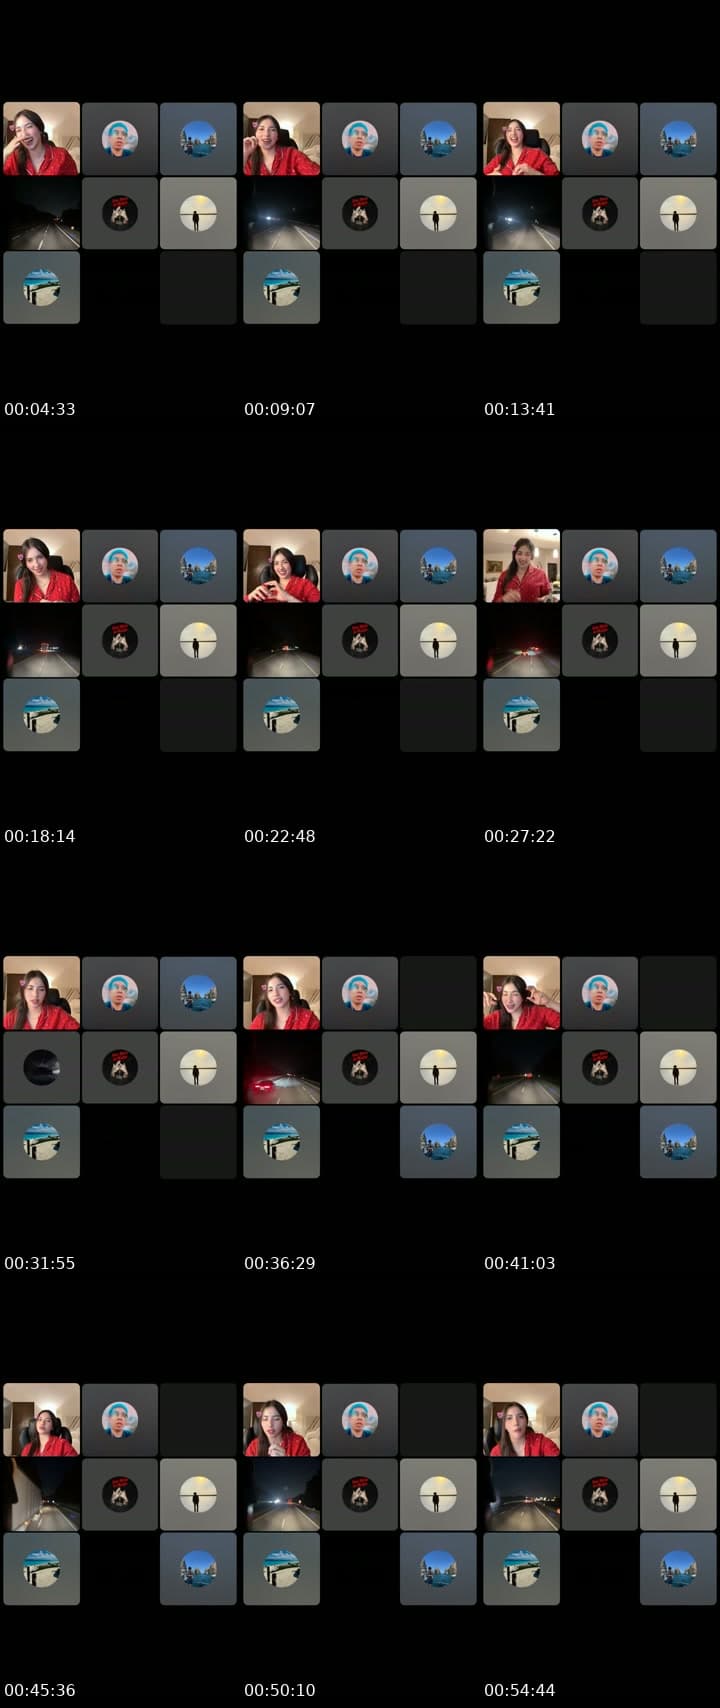Screen dimensions: 720x1708
Task: Click the 00:22:48 timestamp label
Action: click(280, 836)
